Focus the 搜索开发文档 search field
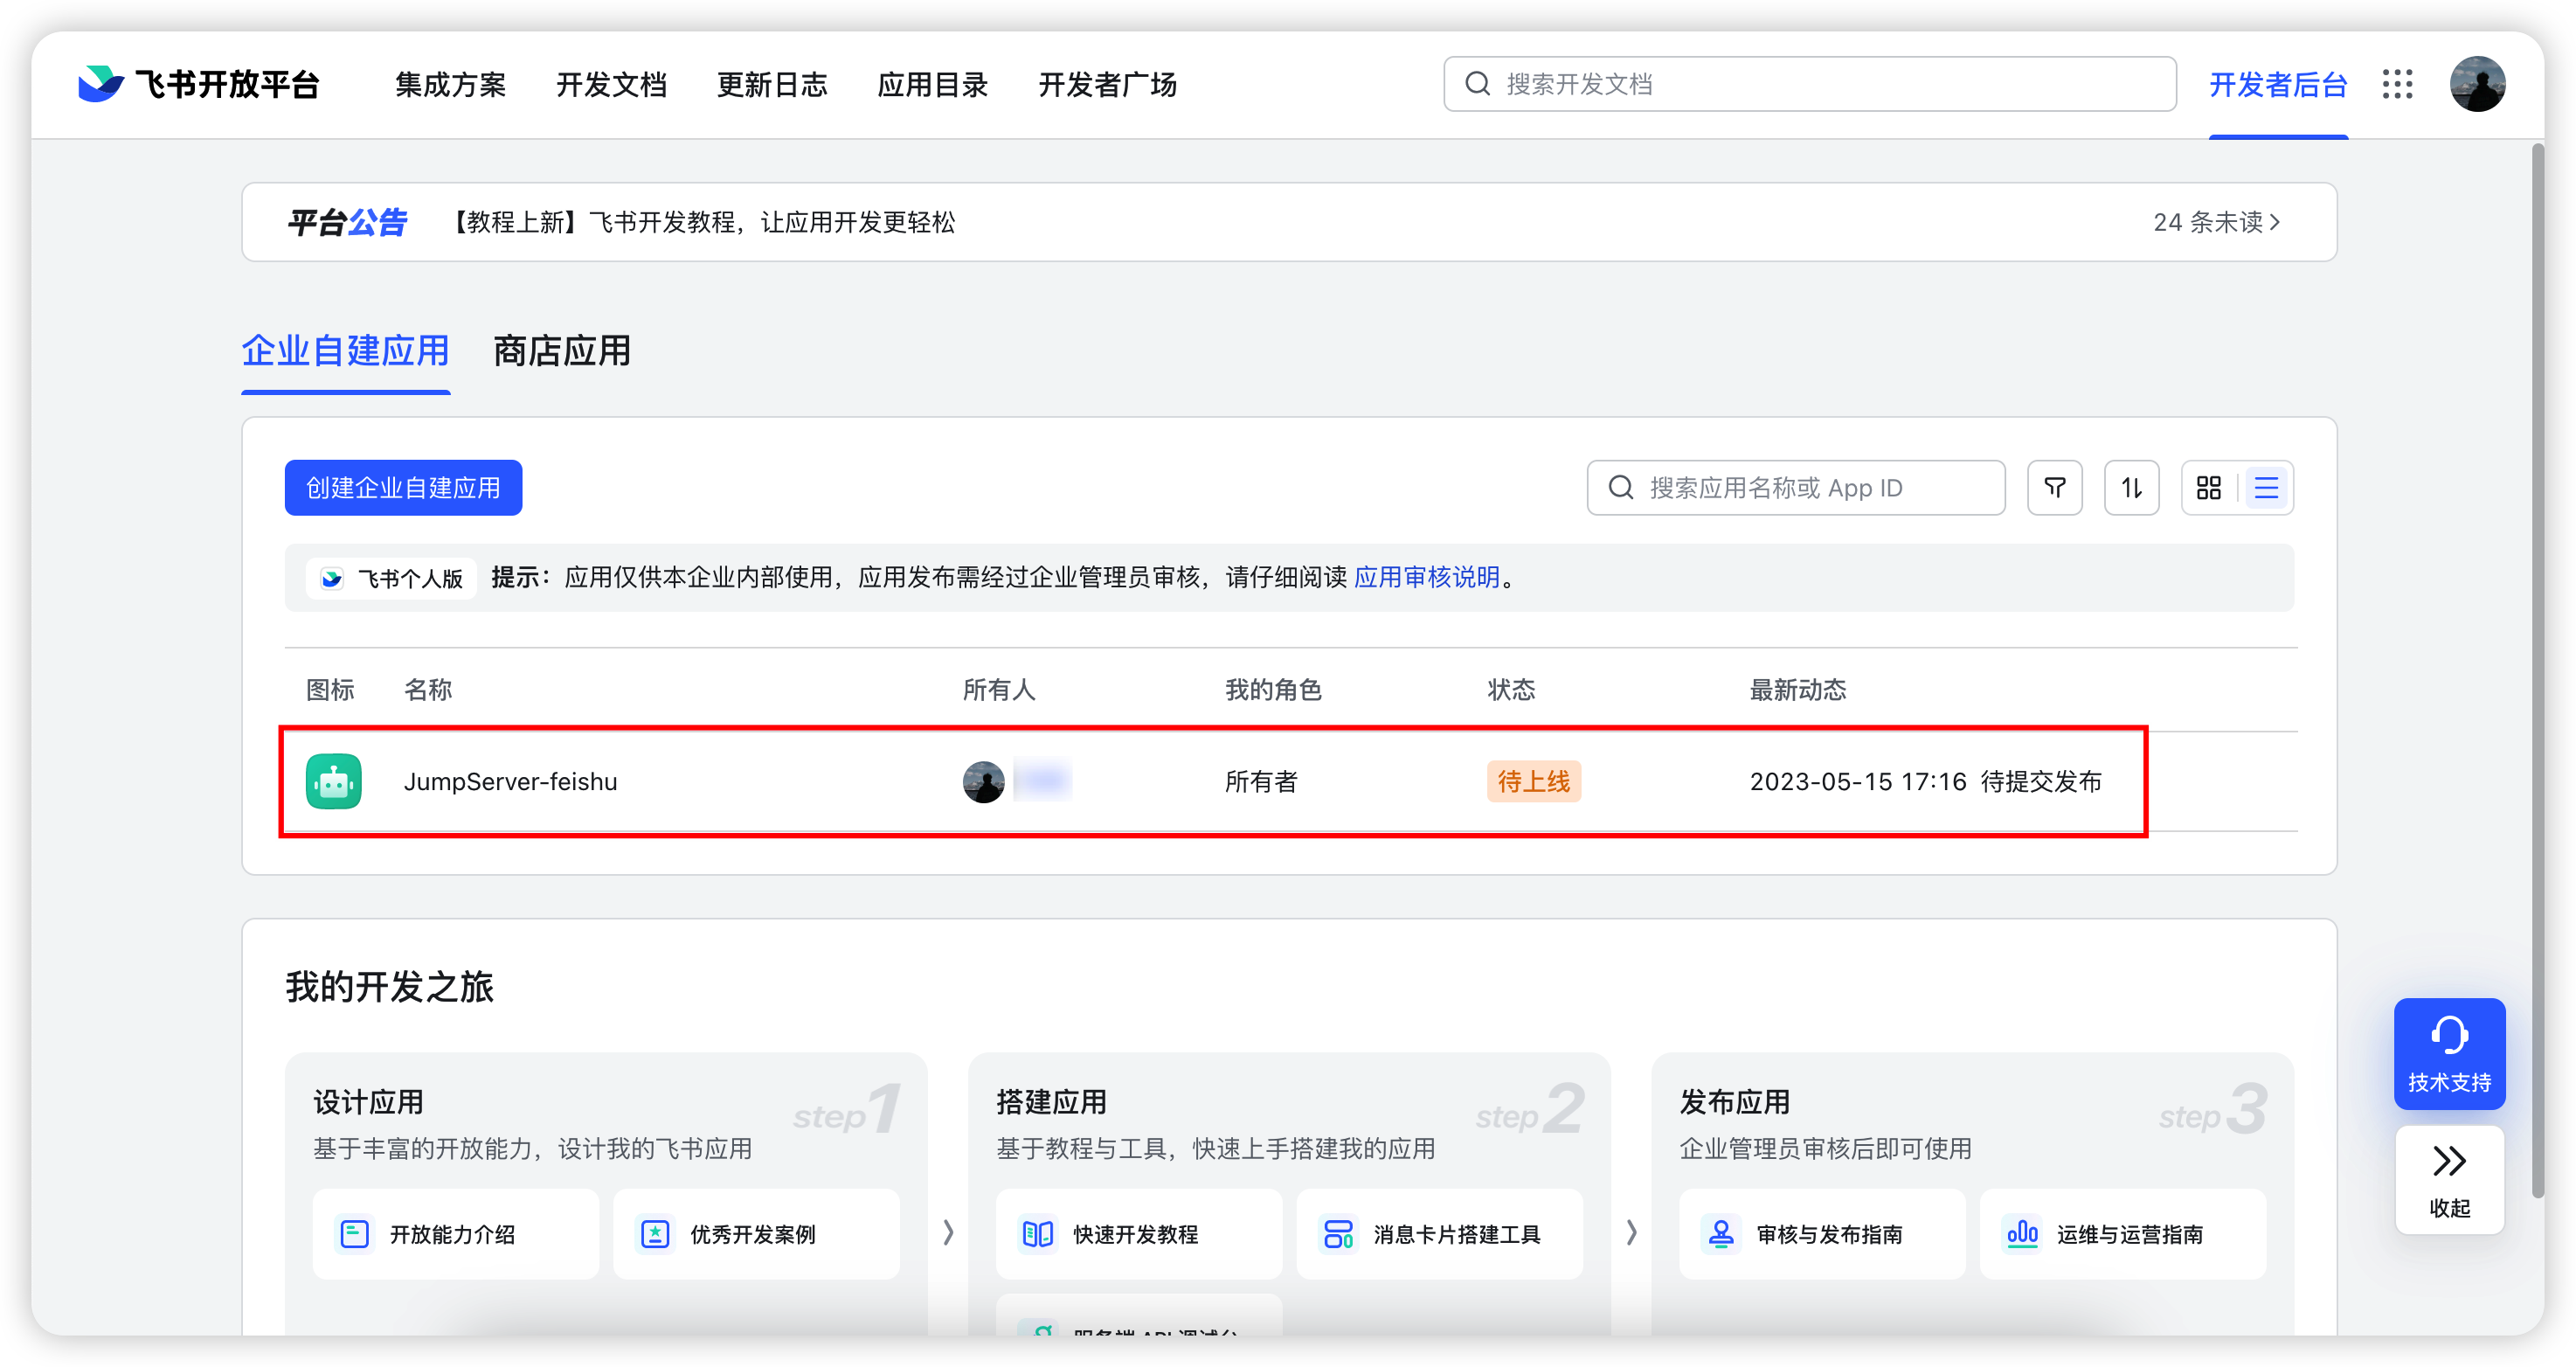 (x=1810, y=84)
